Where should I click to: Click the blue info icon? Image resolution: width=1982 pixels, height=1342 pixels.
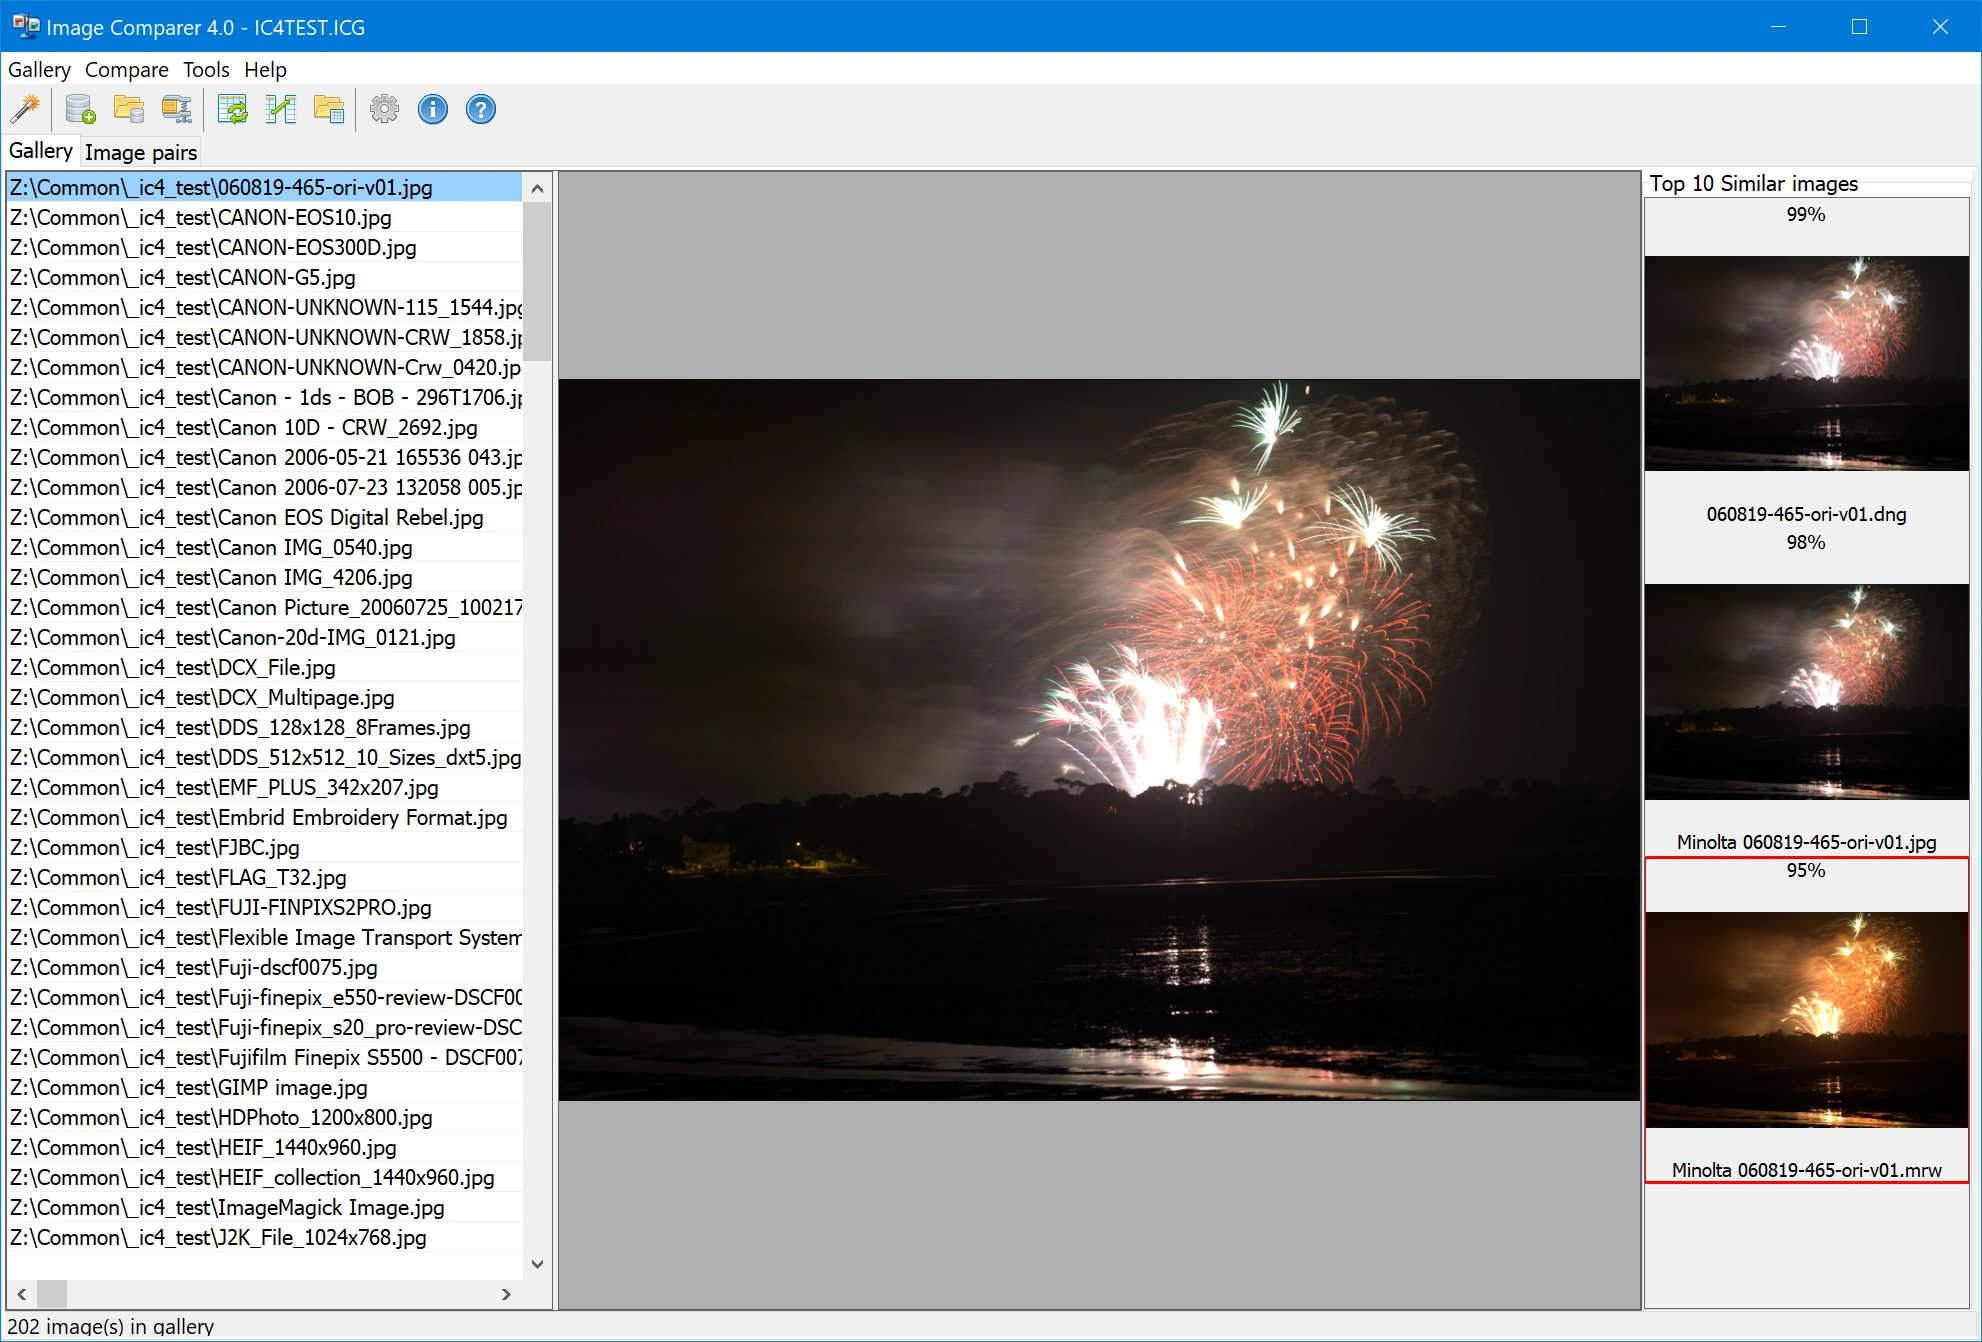click(433, 109)
